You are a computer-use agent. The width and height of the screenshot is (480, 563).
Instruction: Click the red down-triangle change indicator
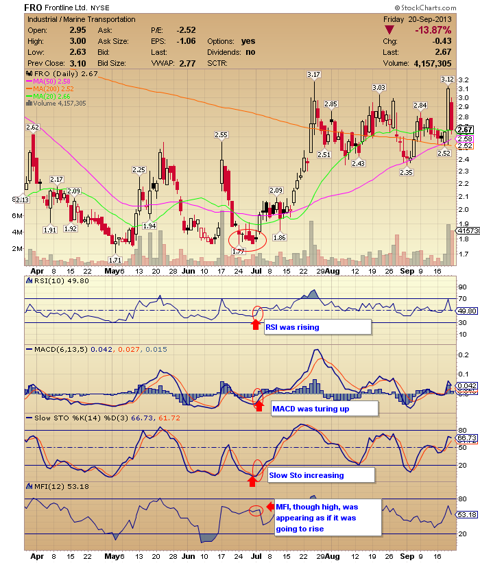(x=389, y=30)
